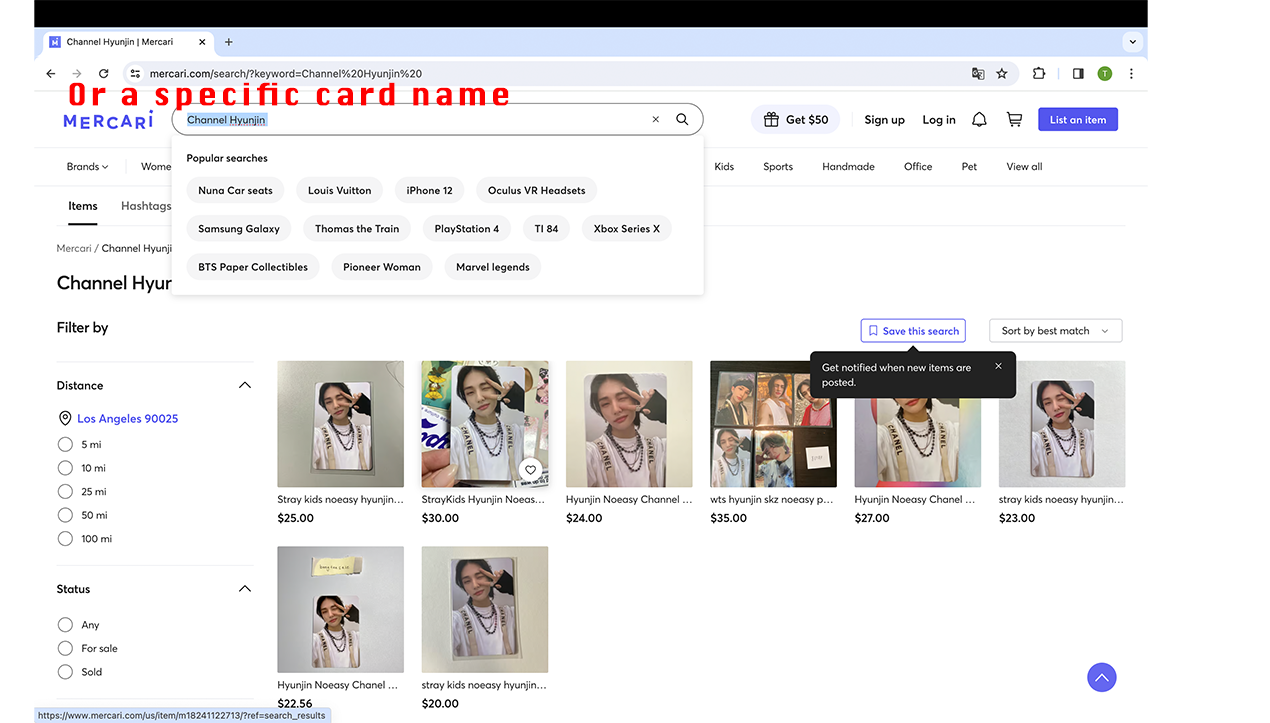
Task: Expand the Brands menu
Action: click(88, 166)
